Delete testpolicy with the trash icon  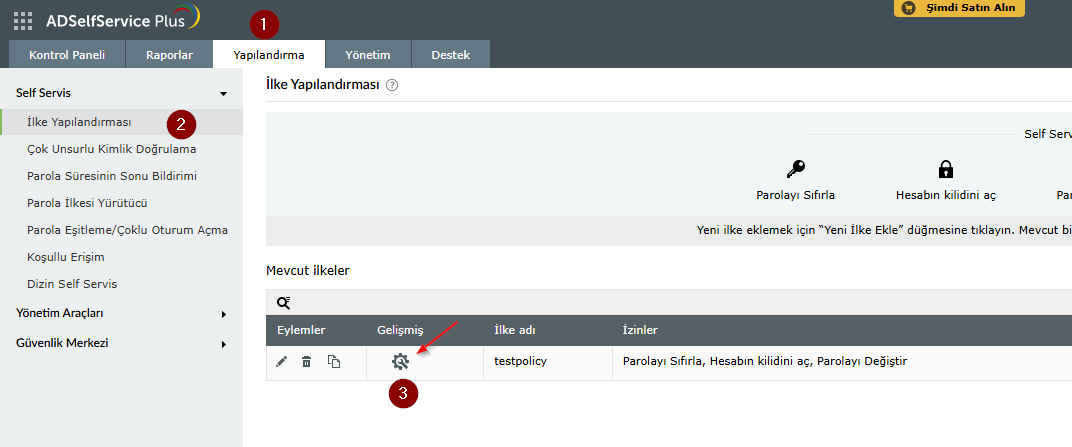point(307,362)
